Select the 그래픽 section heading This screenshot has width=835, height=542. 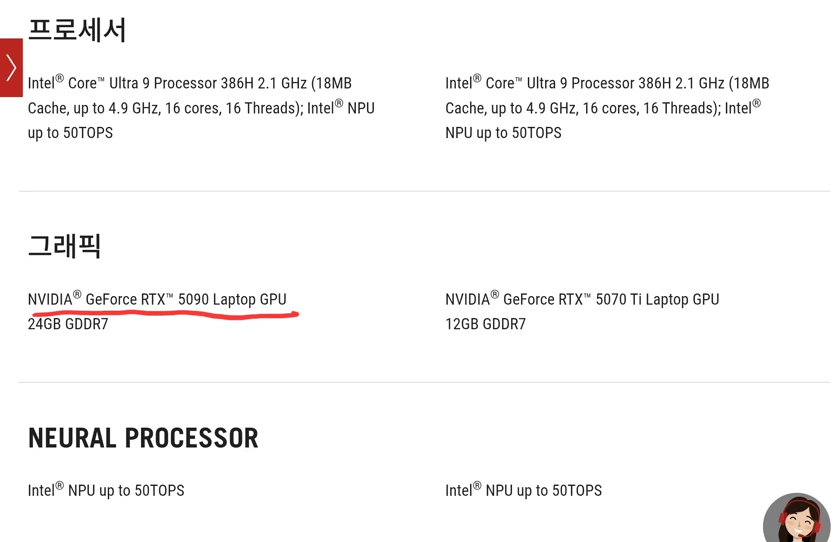point(64,246)
